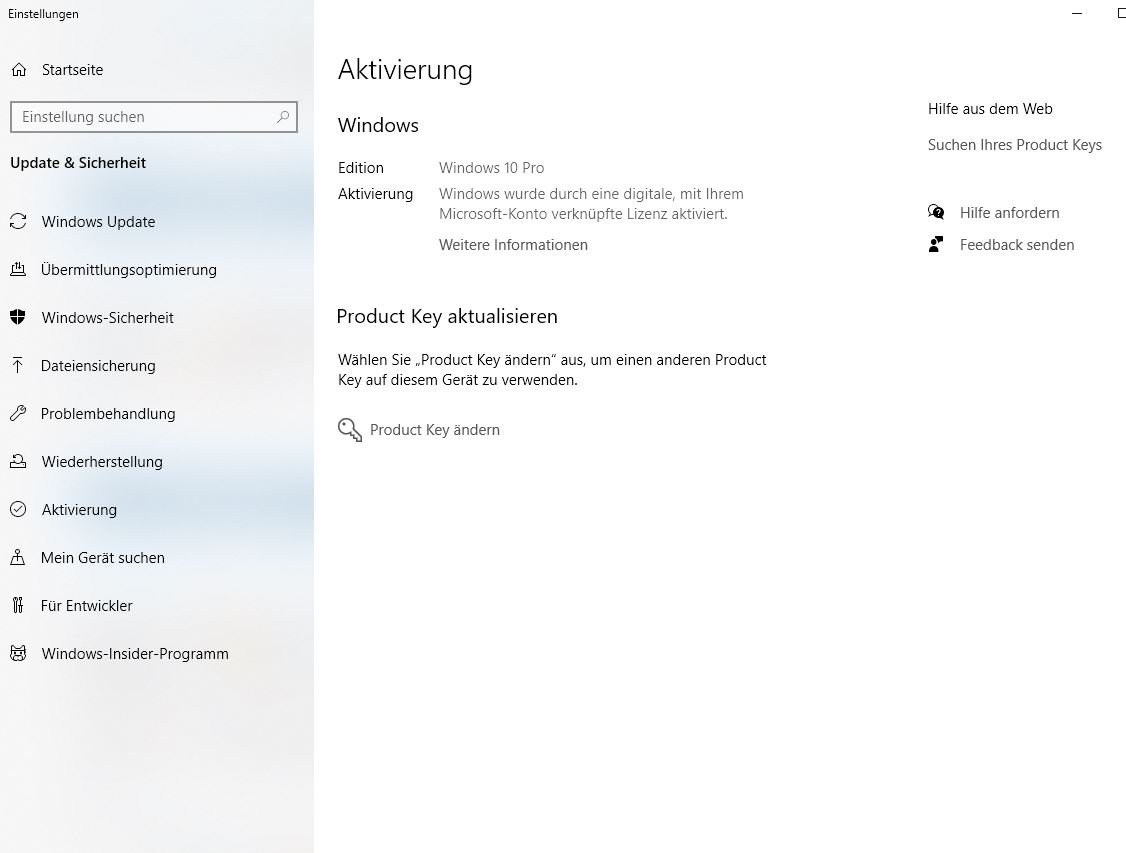This screenshot has height=853, width=1126.
Task: Click the Windows 10 Pro edition text
Action: 491,168
